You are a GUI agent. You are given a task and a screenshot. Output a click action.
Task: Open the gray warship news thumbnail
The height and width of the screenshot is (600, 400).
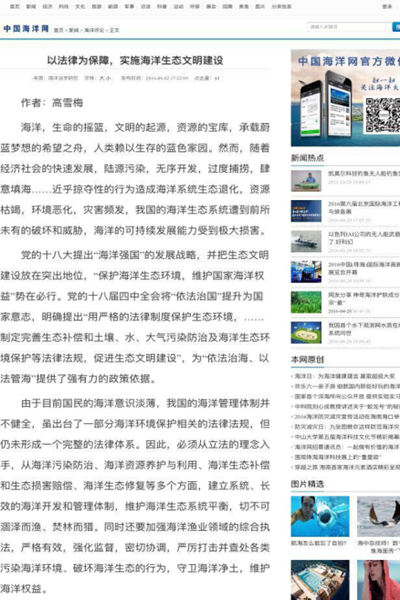(306, 241)
